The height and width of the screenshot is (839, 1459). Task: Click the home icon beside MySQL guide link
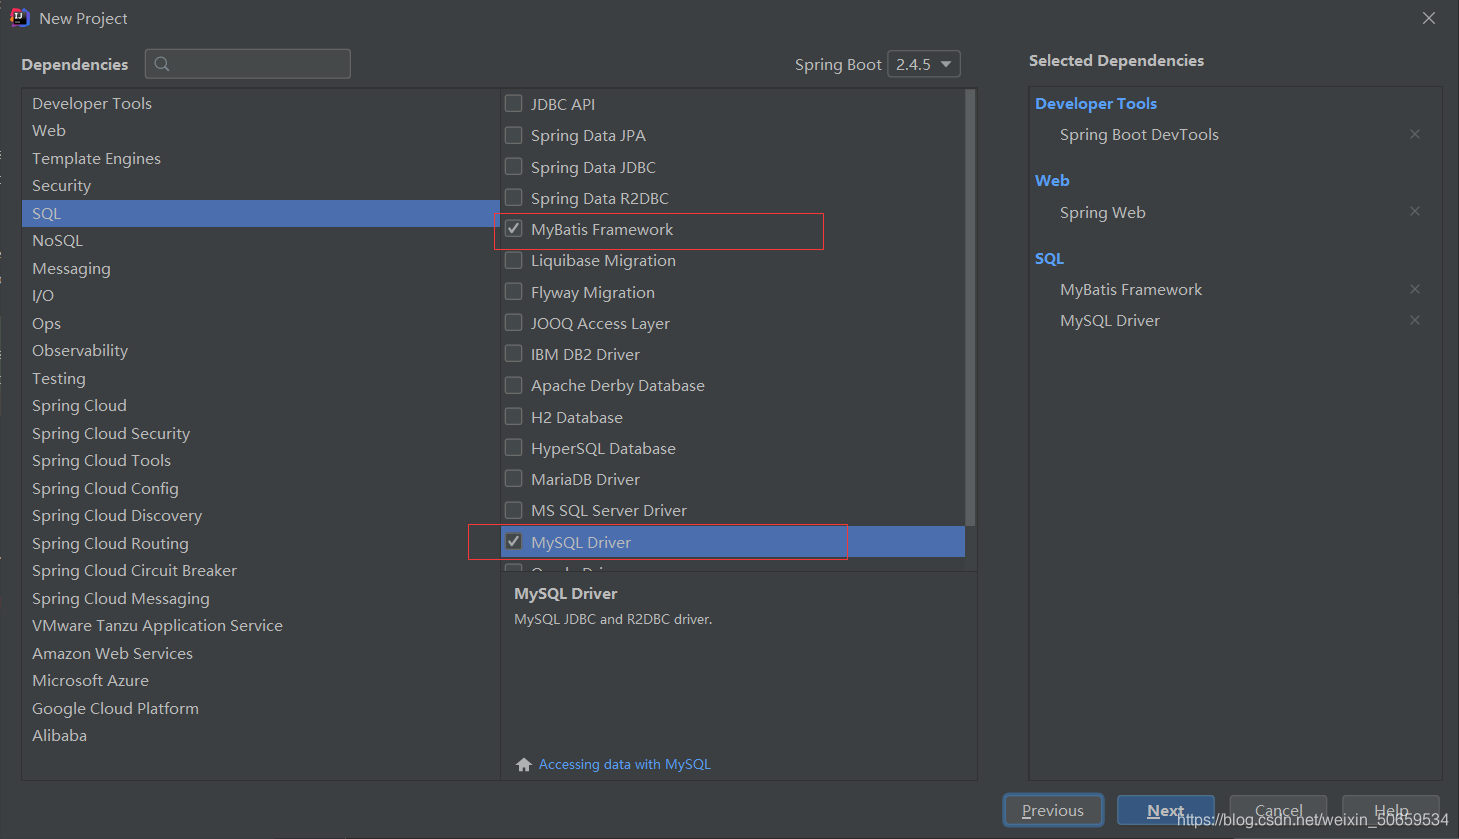(x=524, y=764)
